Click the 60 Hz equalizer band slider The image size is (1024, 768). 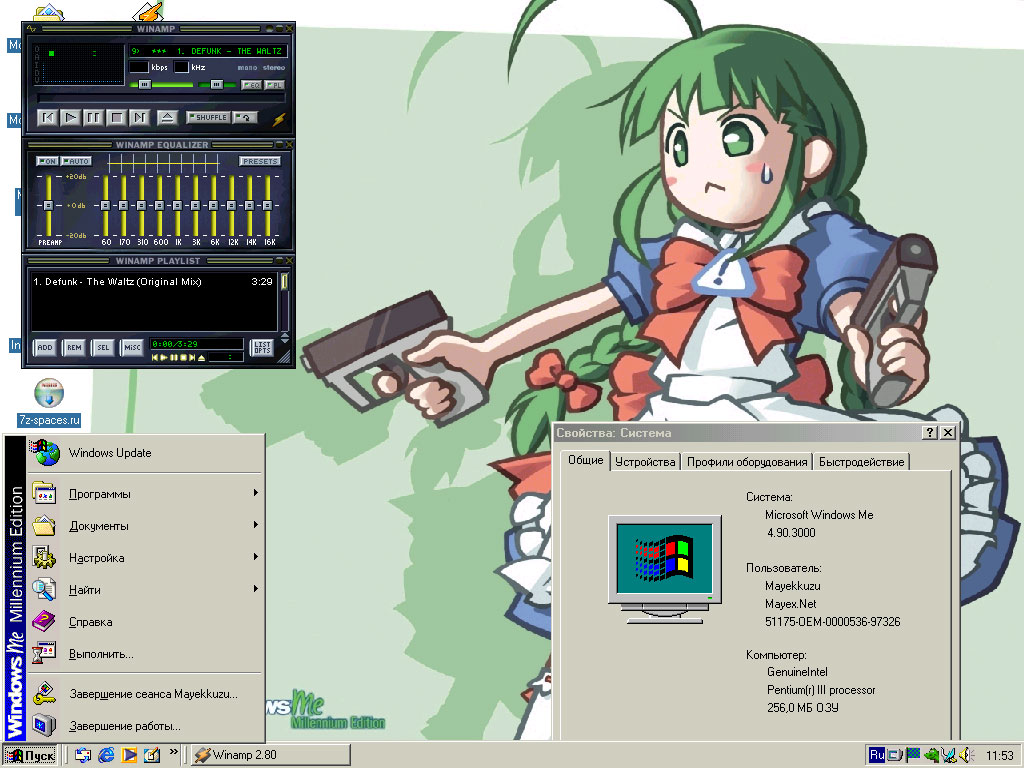[x=106, y=205]
